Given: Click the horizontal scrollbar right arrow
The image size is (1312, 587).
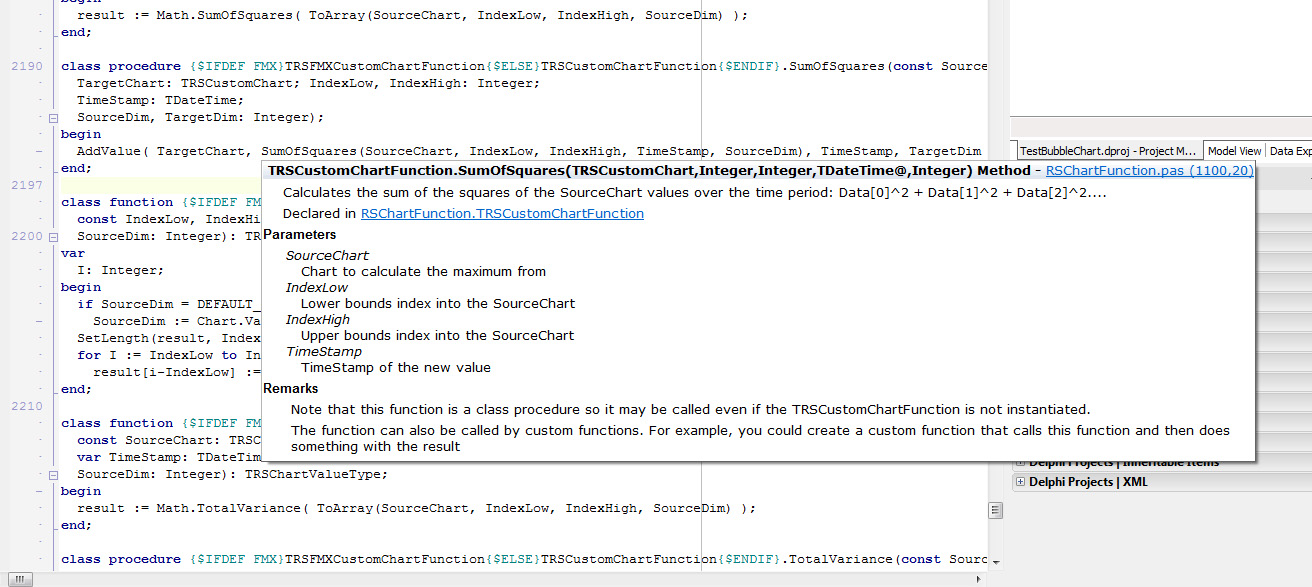Looking at the screenshot, I should 979,579.
